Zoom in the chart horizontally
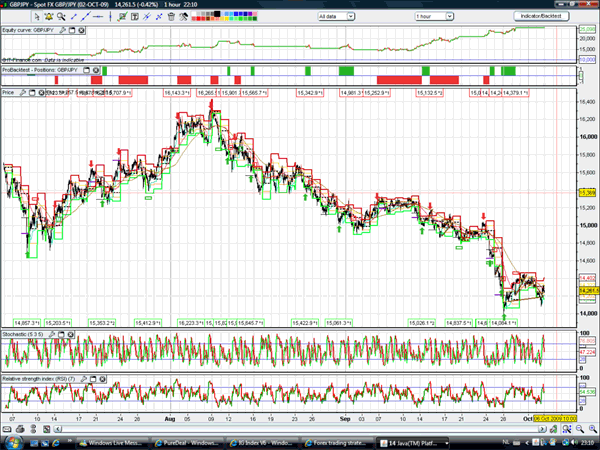 [593, 429]
